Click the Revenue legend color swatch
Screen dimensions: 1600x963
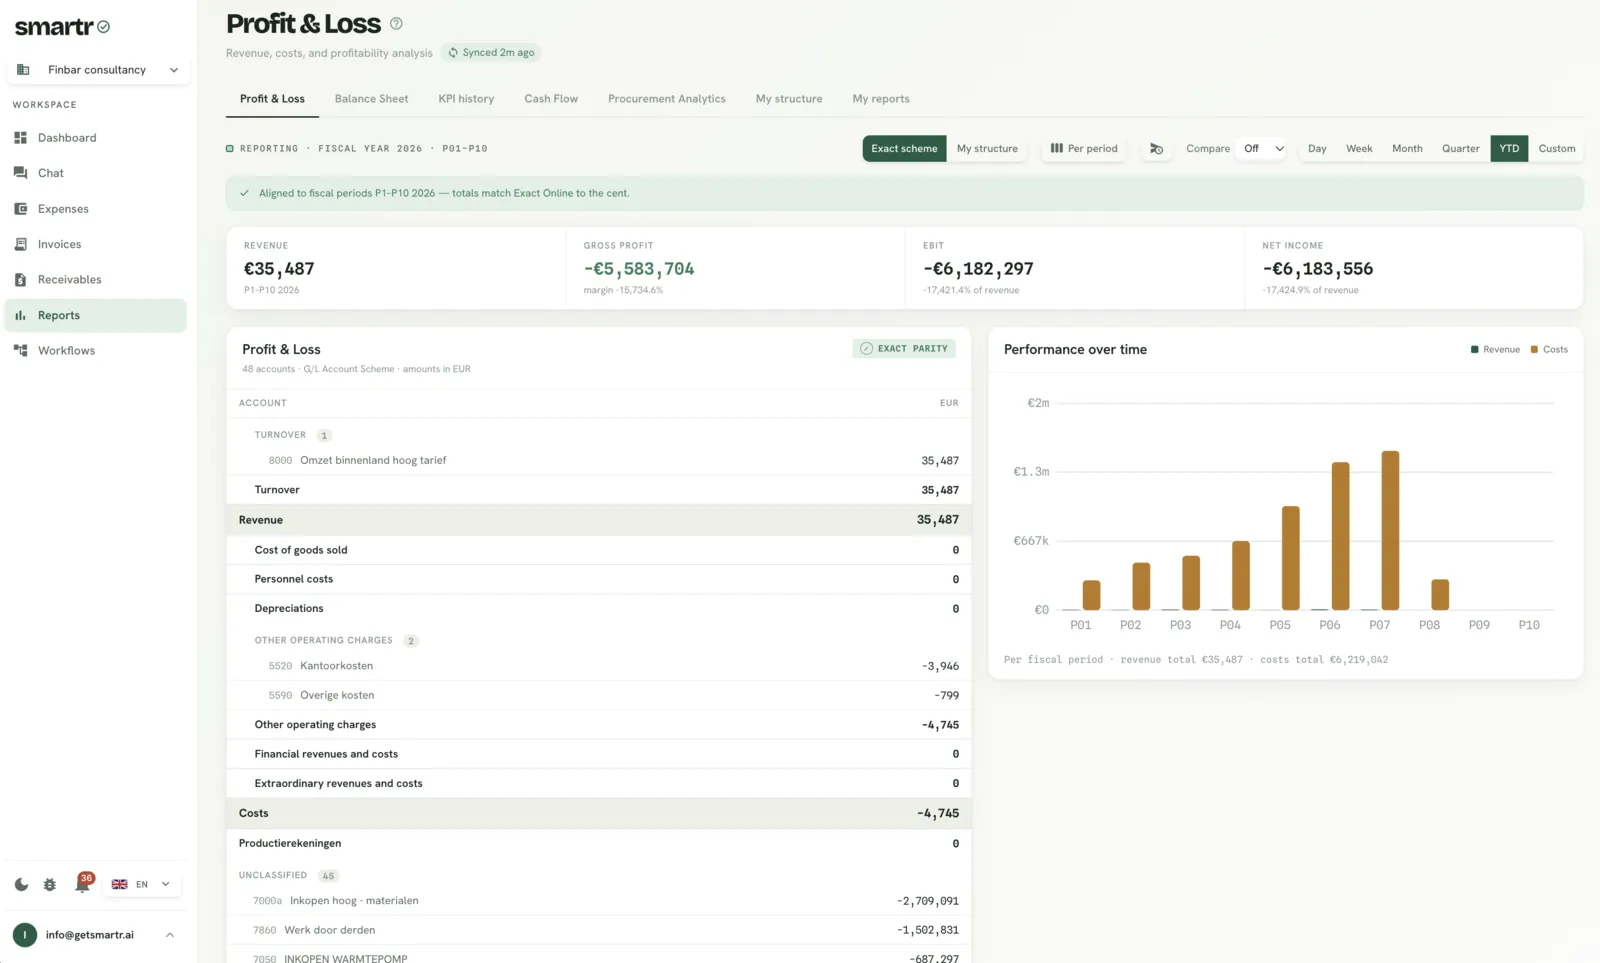tap(1475, 349)
